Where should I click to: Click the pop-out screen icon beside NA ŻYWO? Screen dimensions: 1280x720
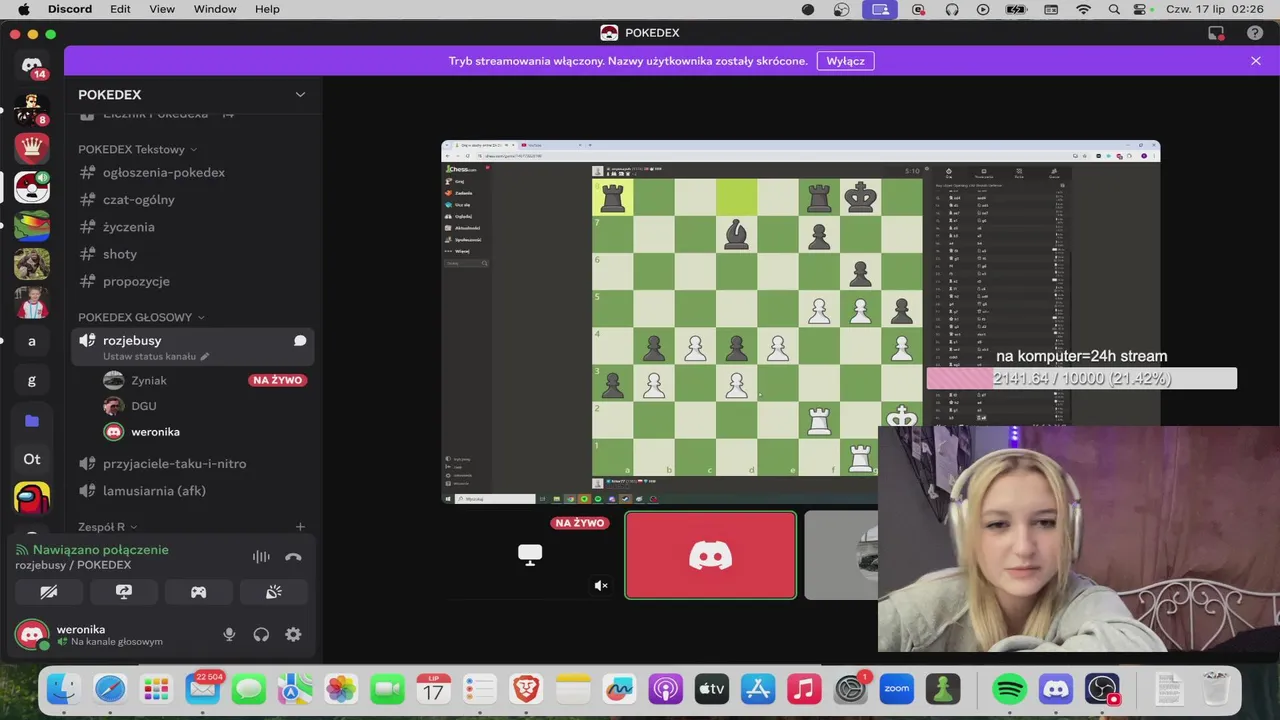point(530,554)
